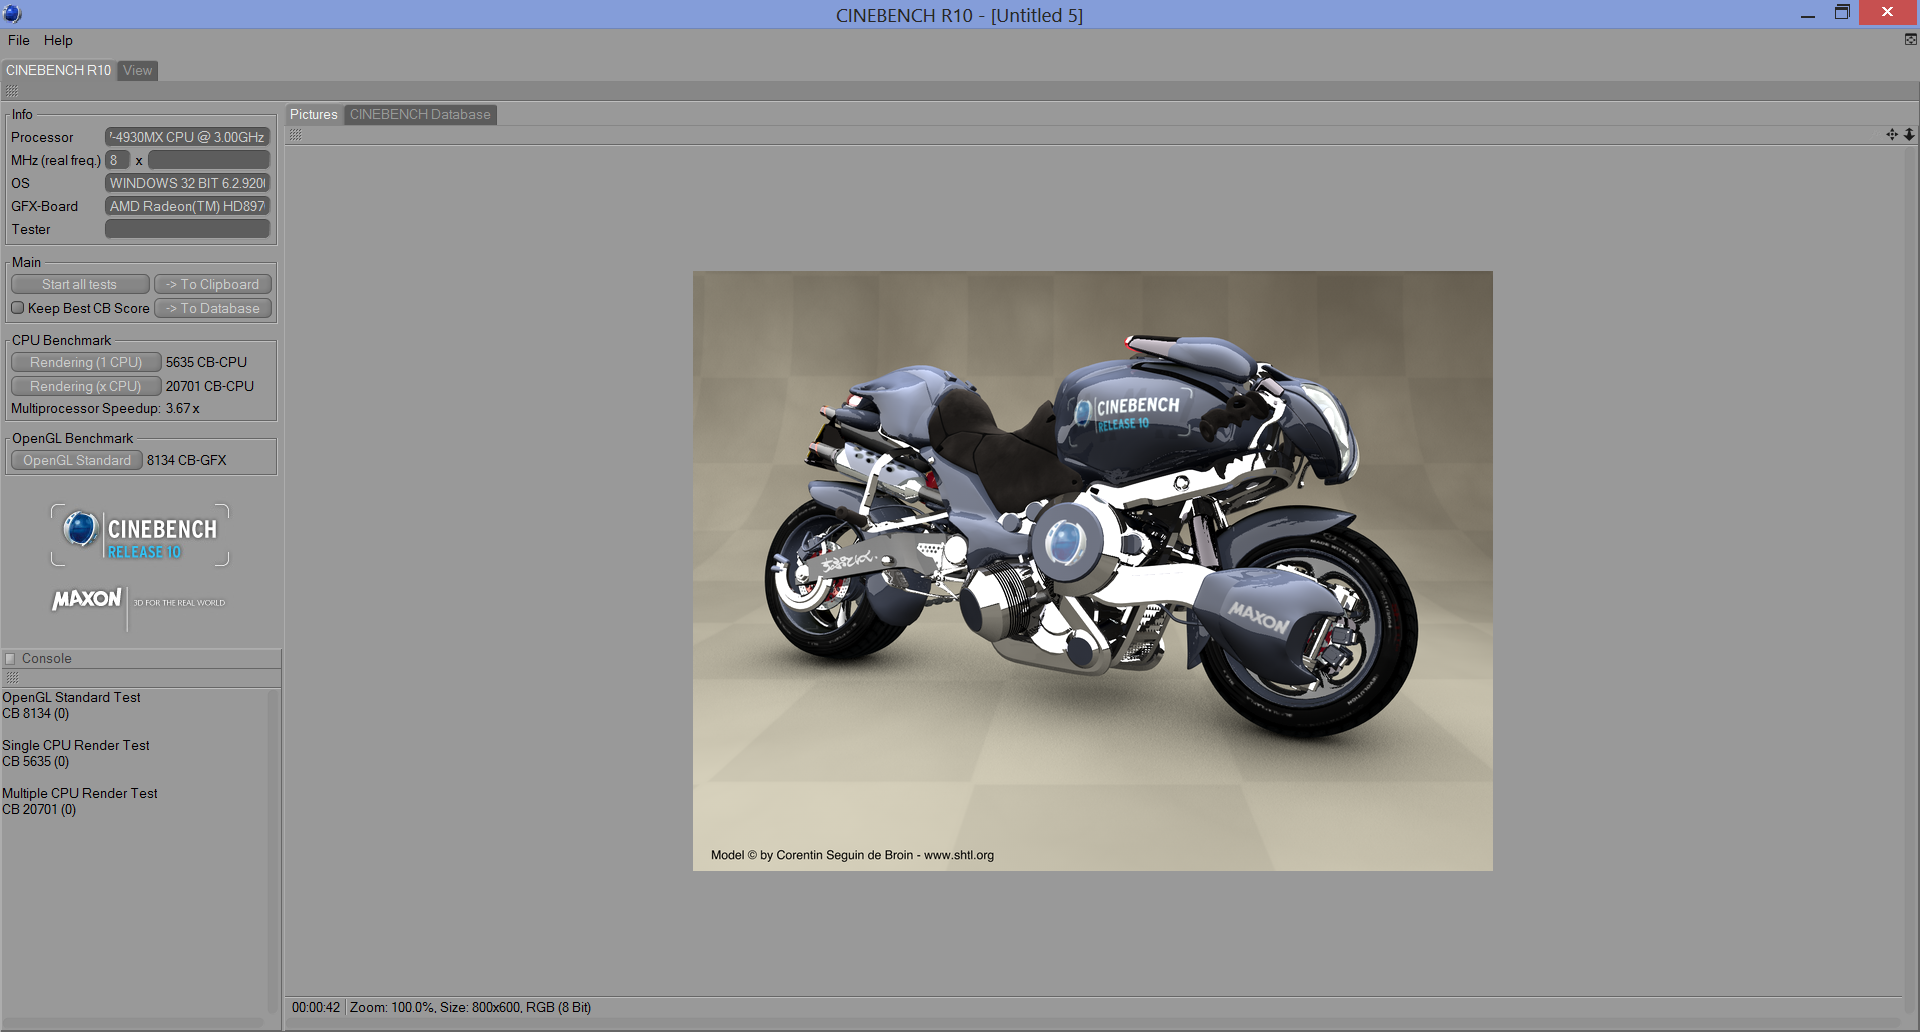Viewport: 1920px width, 1032px height.
Task: Toggle the Console panel checkbox
Action: pos(10,658)
